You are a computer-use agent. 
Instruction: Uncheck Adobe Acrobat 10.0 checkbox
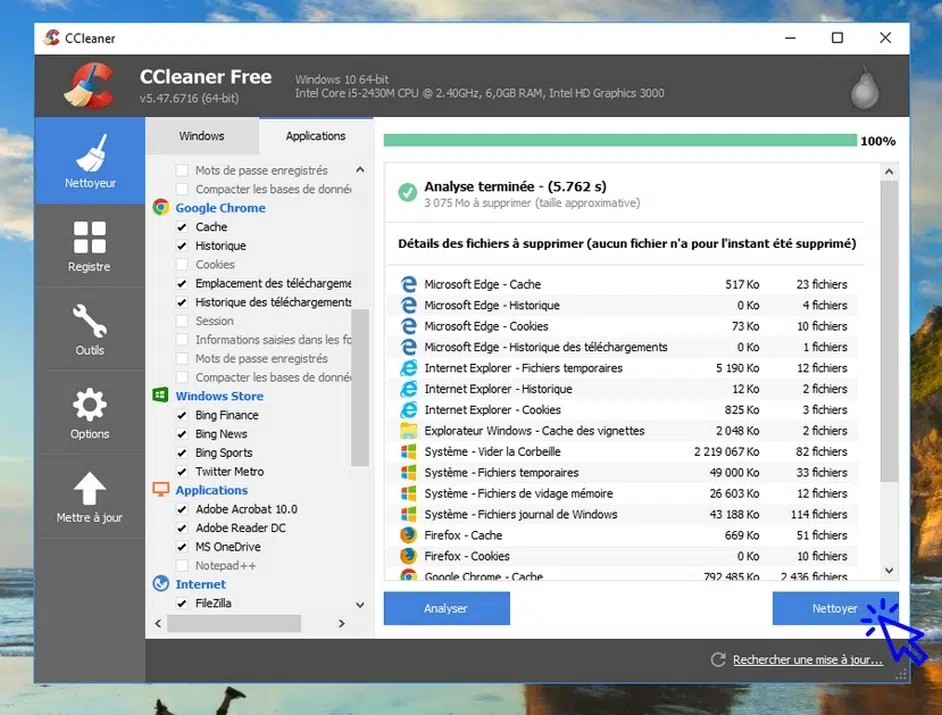tap(182, 510)
